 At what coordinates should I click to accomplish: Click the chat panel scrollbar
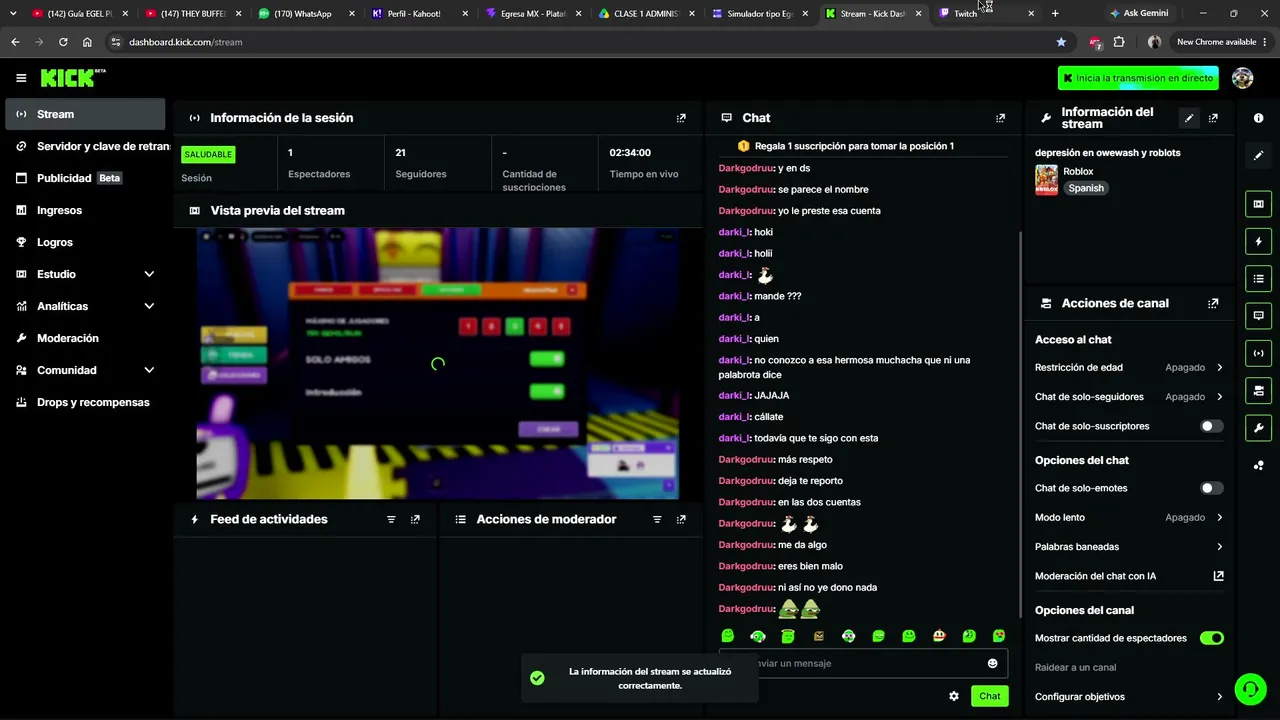click(1020, 425)
